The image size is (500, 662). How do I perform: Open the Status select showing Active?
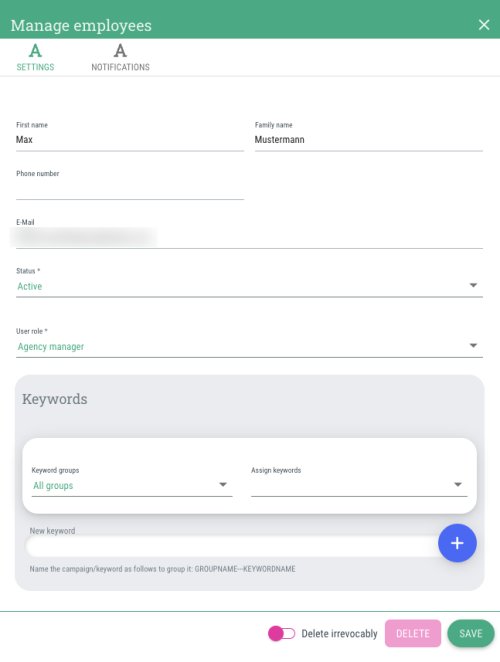(249, 286)
